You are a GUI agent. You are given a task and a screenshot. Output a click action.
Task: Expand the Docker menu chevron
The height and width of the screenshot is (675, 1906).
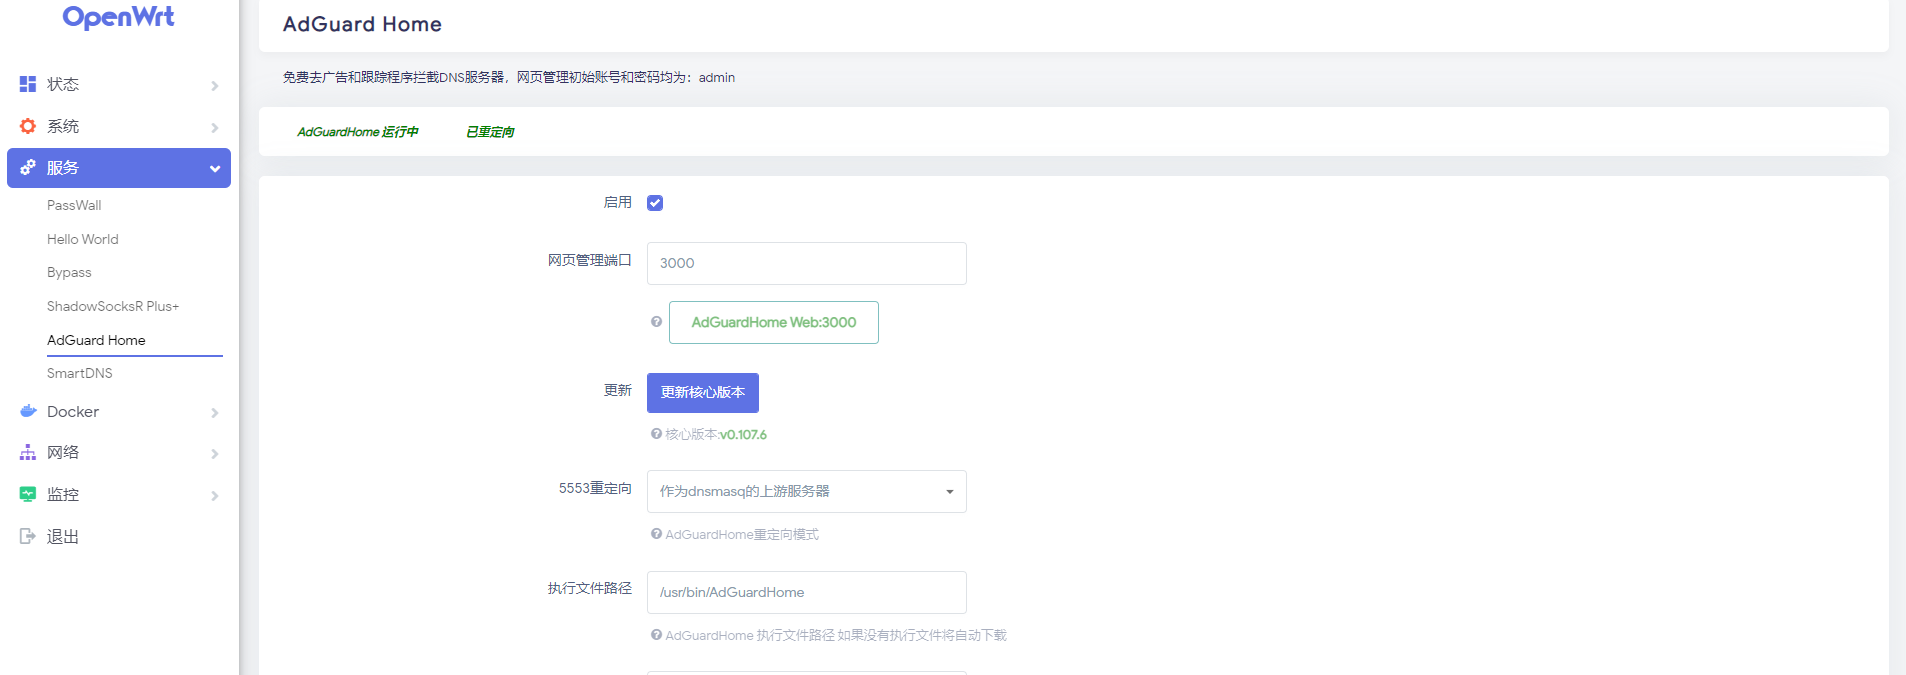pyautogui.click(x=214, y=413)
